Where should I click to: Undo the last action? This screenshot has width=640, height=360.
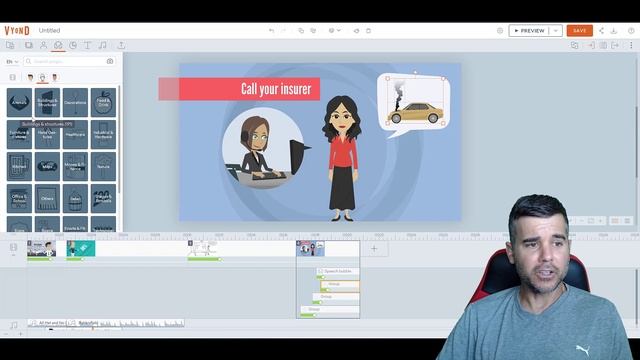coord(271,31)
